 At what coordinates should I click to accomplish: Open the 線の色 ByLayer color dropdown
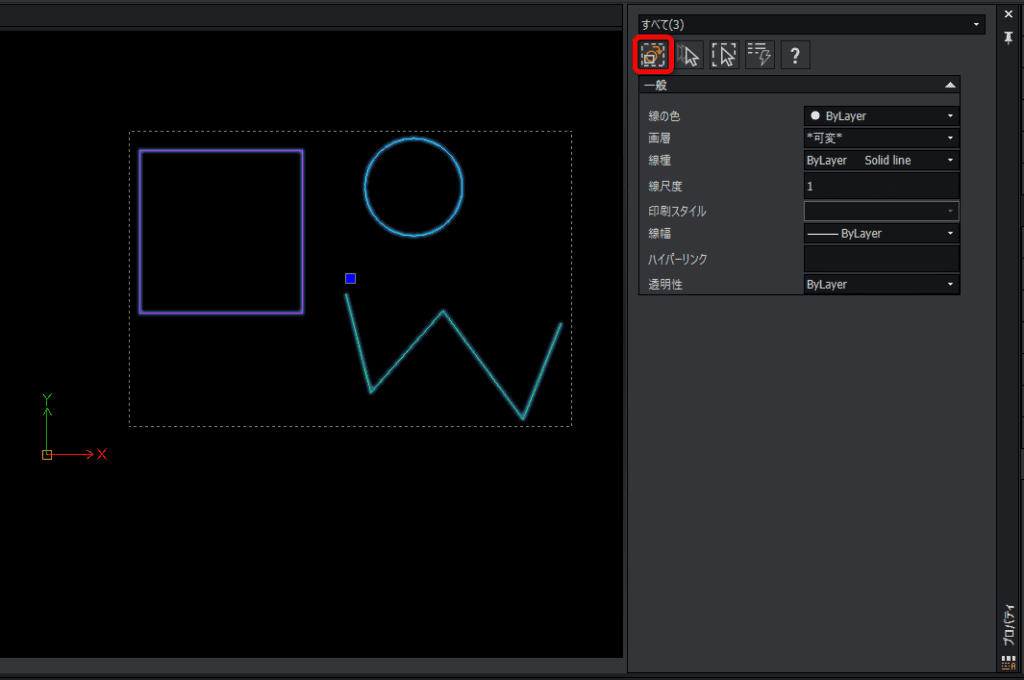coord(881,116)
